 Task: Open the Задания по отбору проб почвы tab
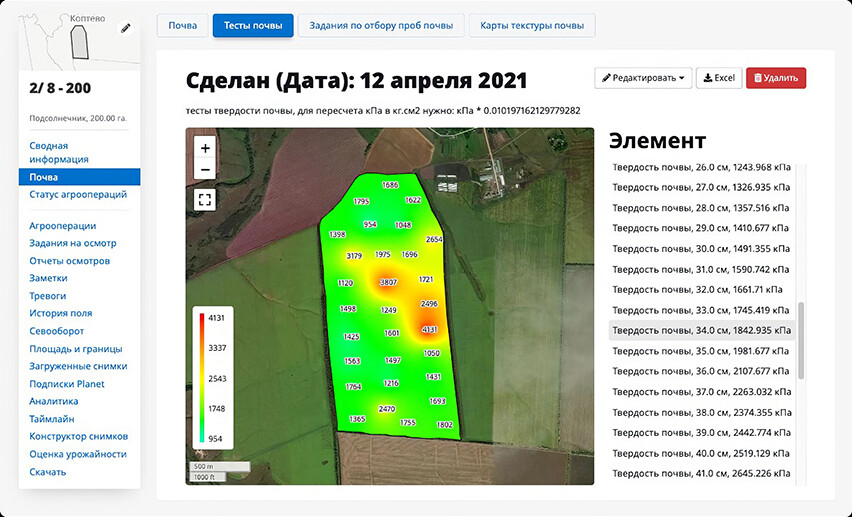pos(381,26)
